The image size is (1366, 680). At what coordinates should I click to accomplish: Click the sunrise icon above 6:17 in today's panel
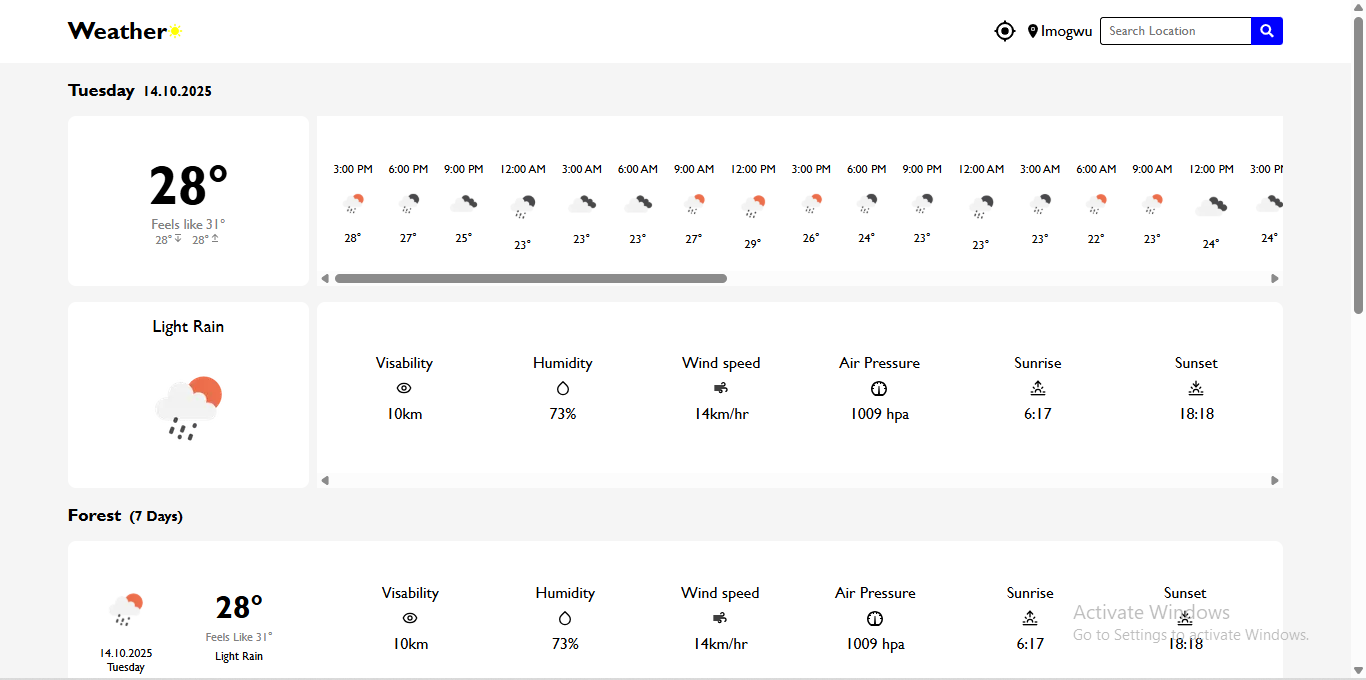click(x=1038, y=388)
